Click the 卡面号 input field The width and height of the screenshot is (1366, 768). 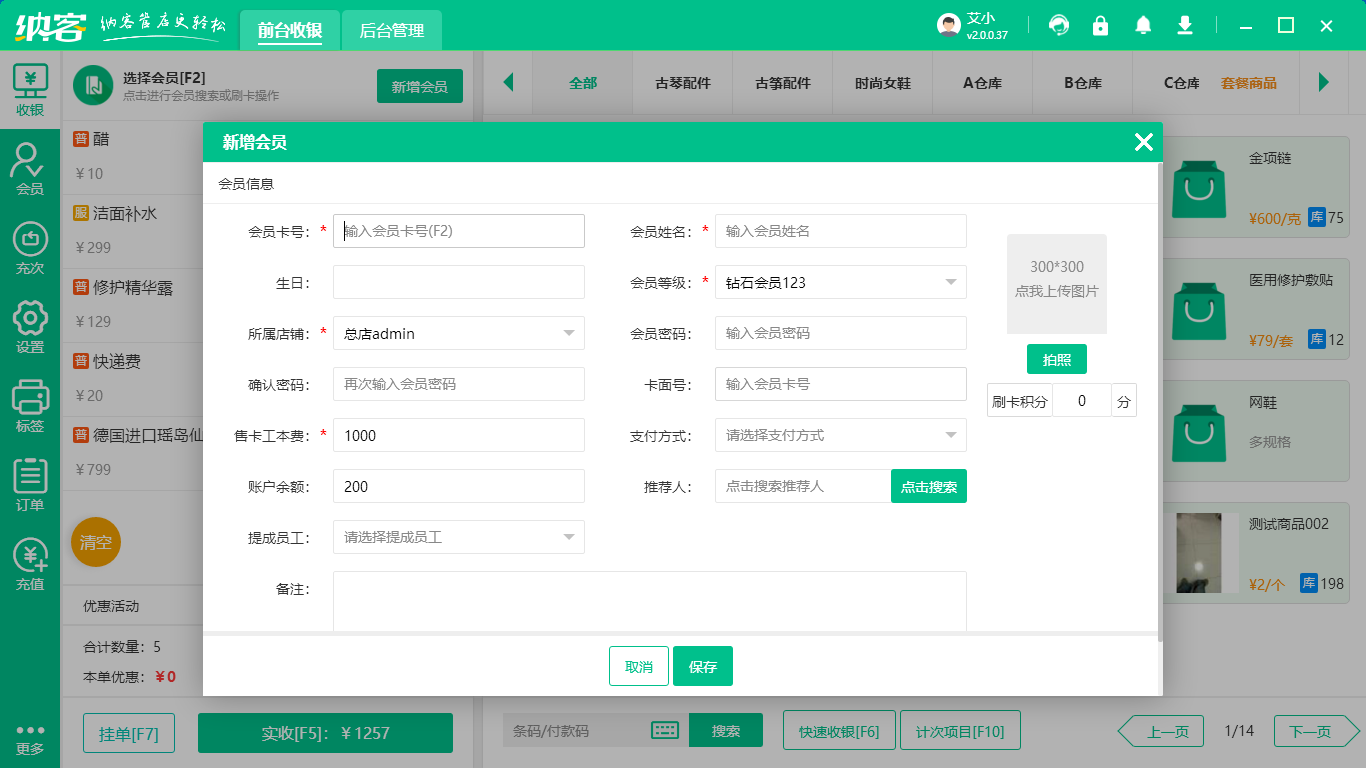coord(841,384)
